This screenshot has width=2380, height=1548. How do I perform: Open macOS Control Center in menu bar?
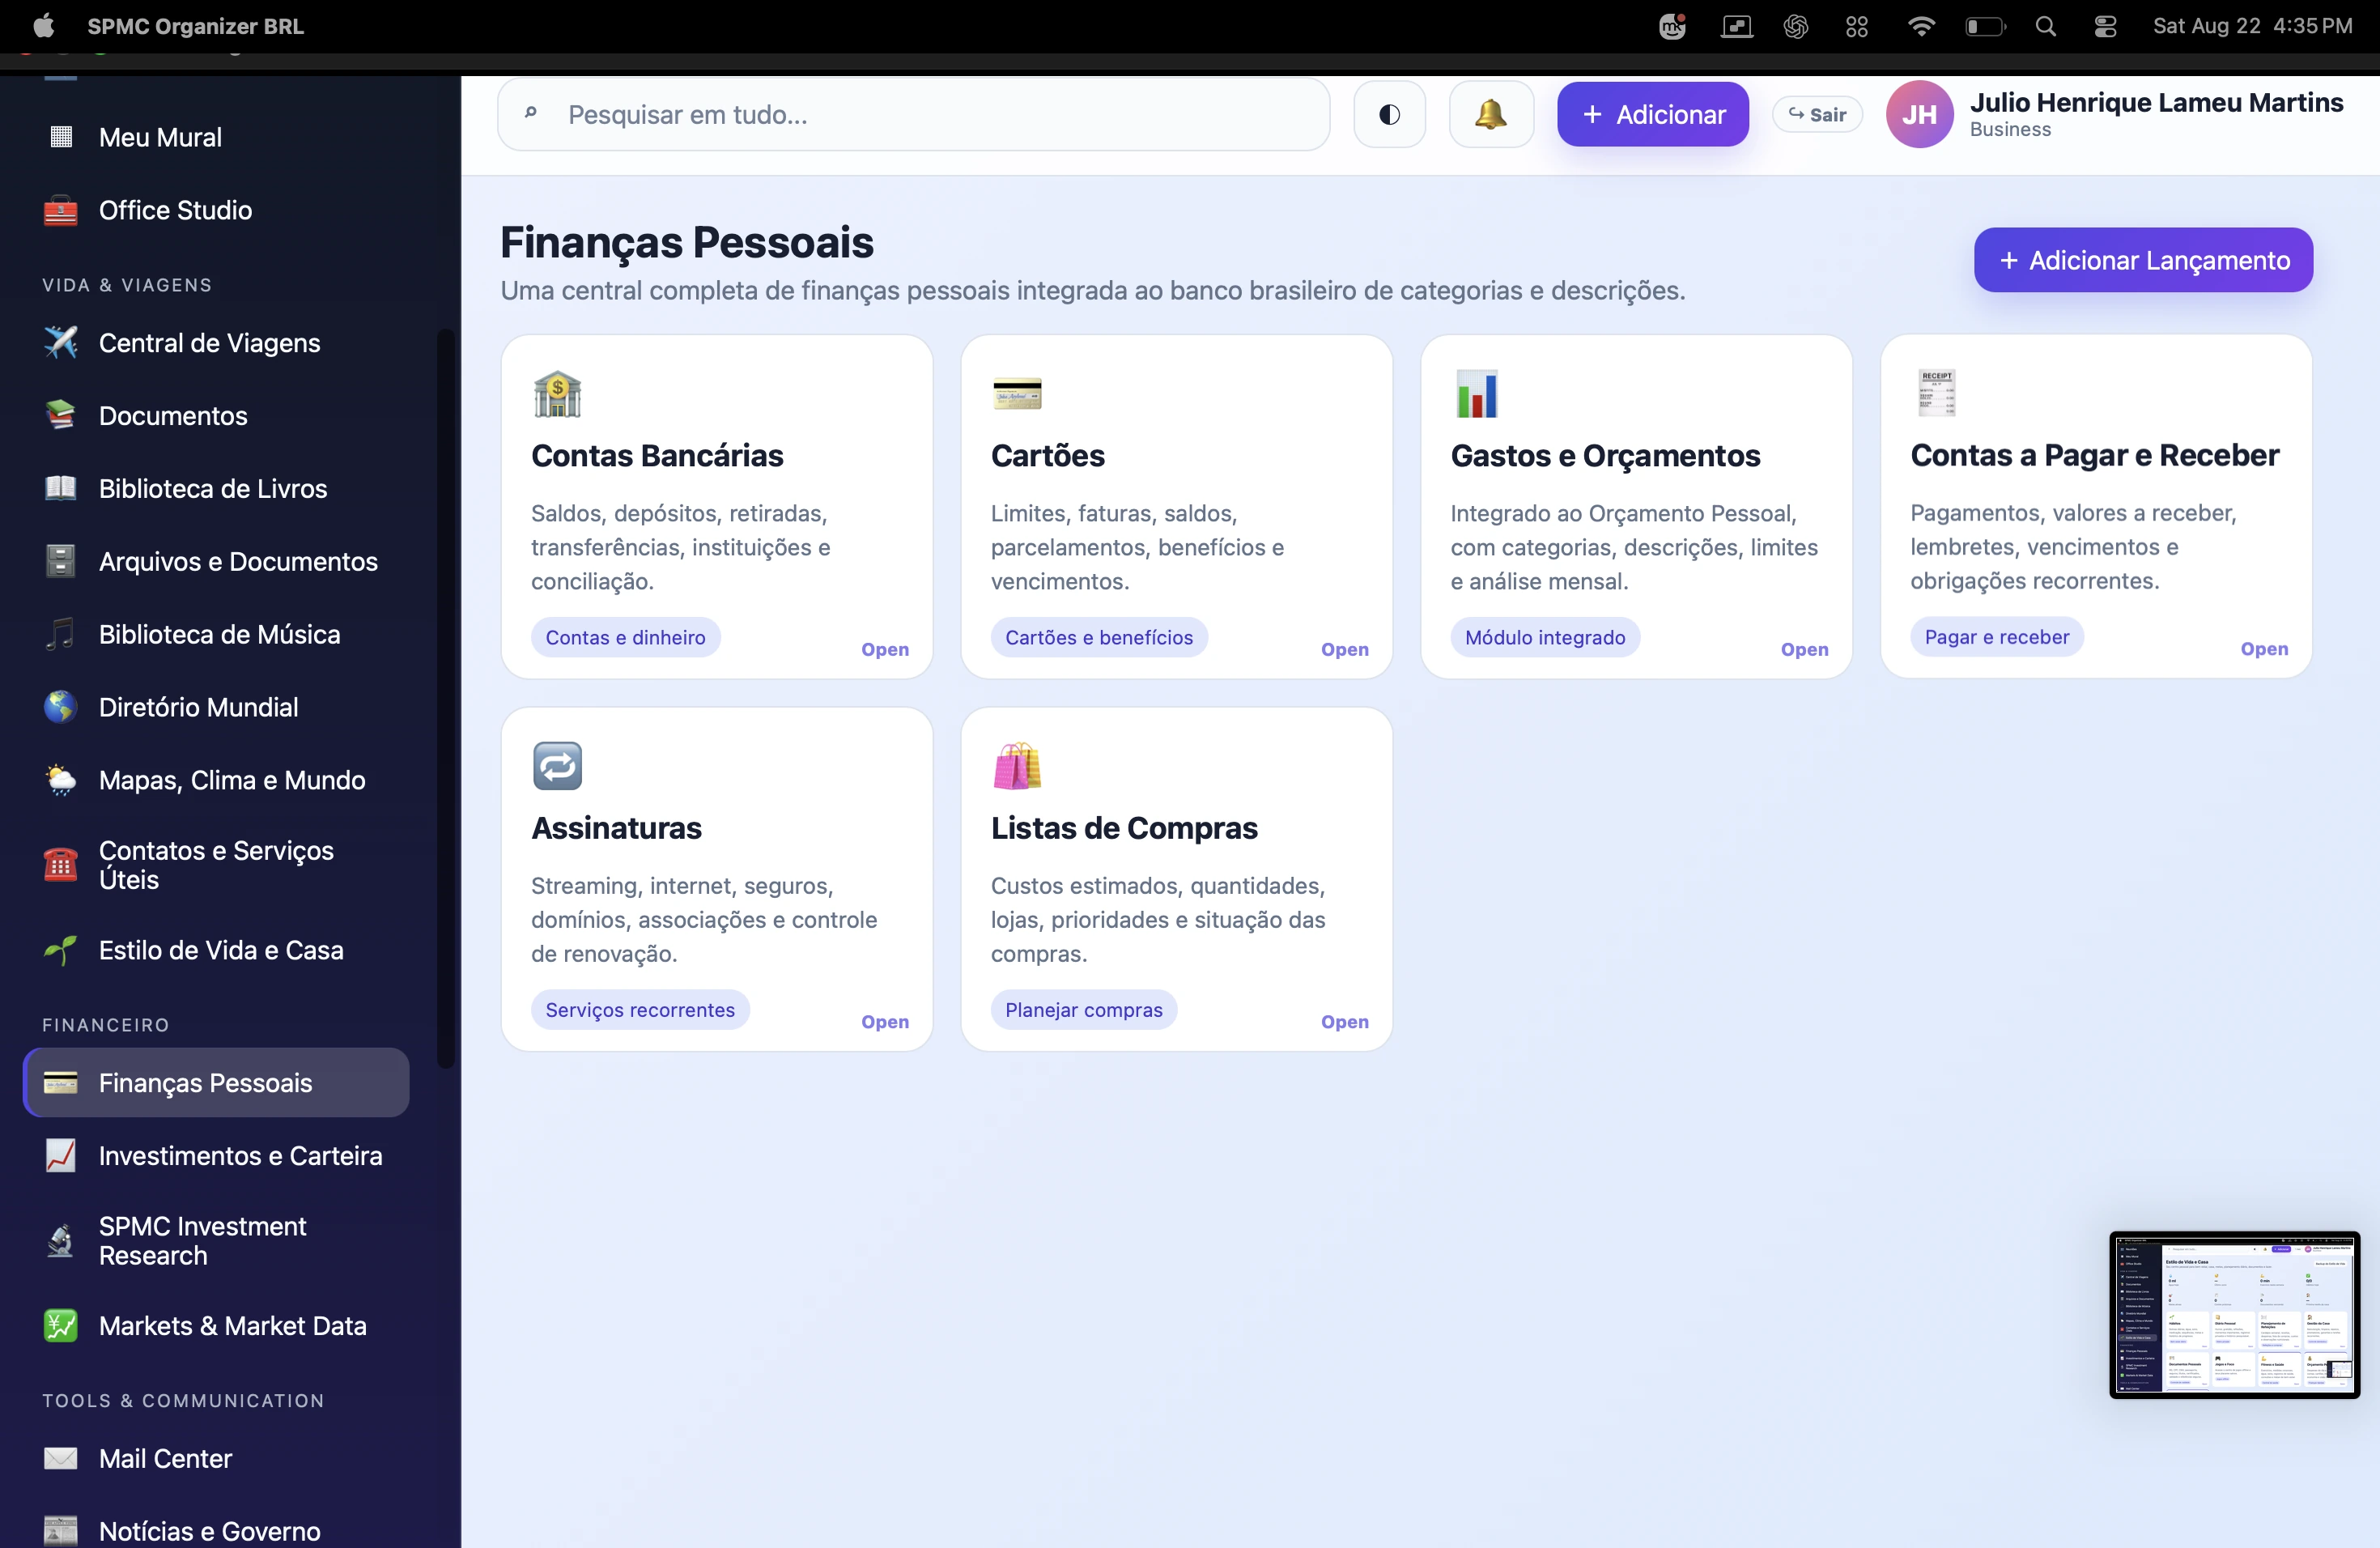click(2106, 27)
